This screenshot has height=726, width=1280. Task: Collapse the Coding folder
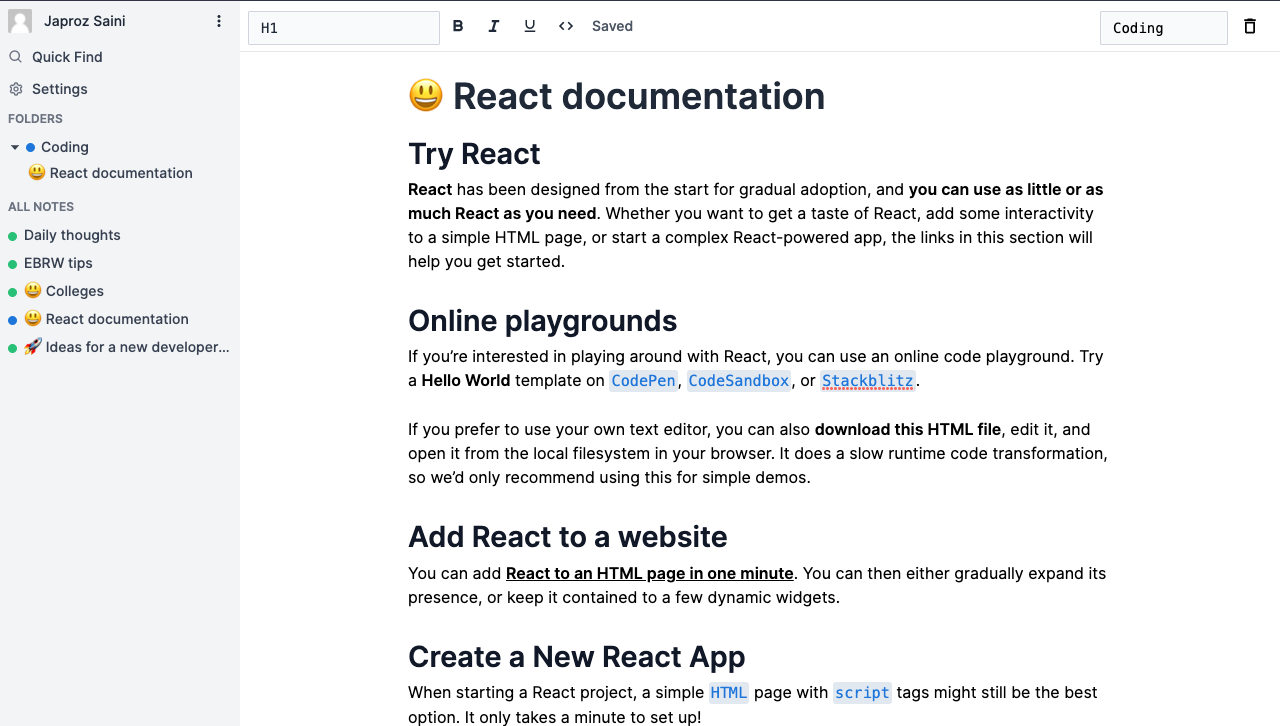(x=15, y=147)
